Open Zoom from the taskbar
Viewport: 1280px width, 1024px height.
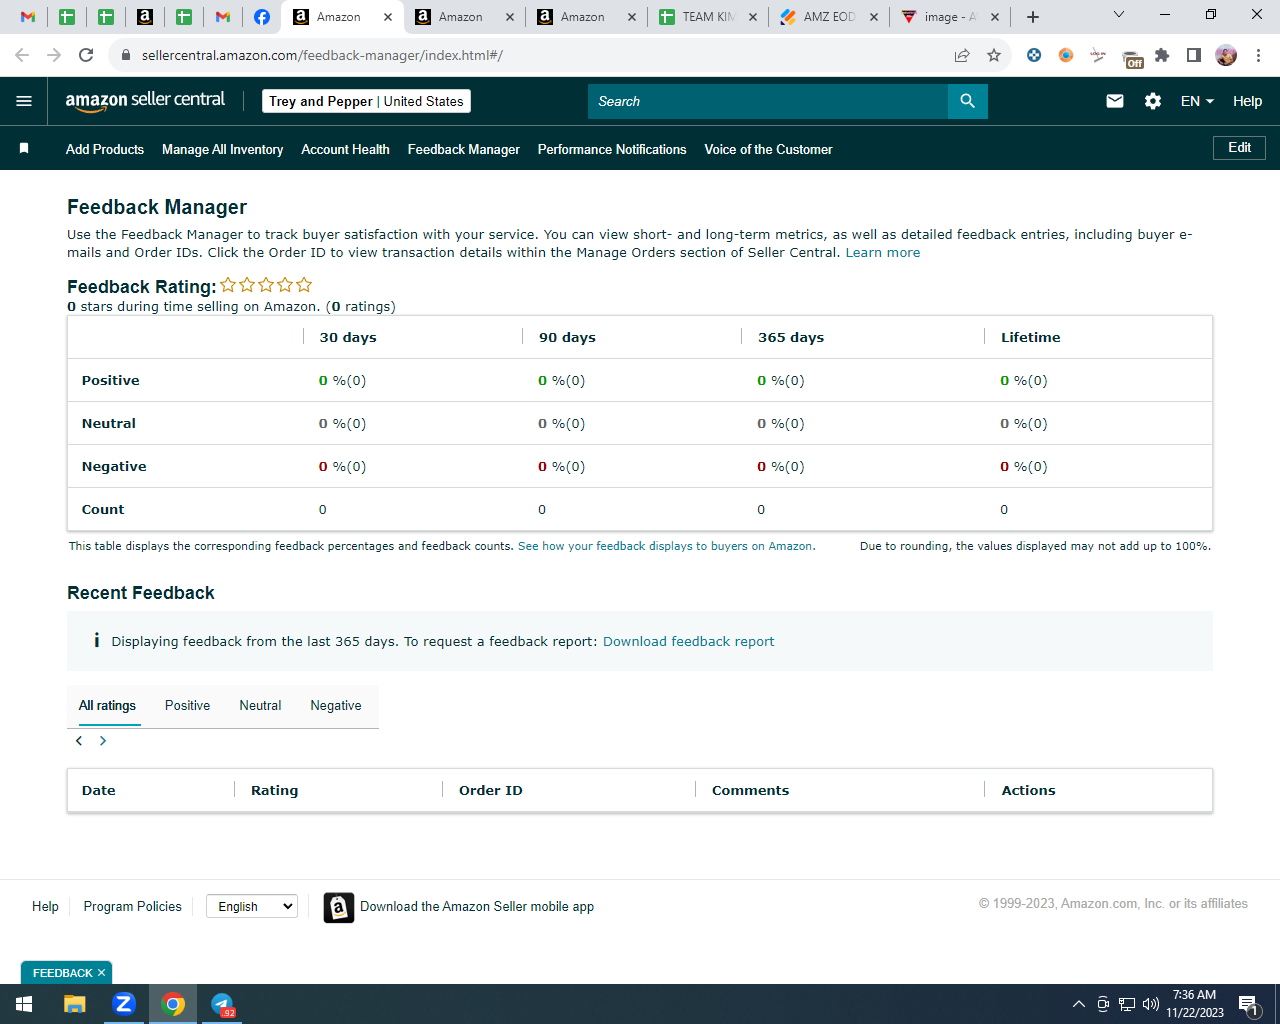(x=124, y=1004)
